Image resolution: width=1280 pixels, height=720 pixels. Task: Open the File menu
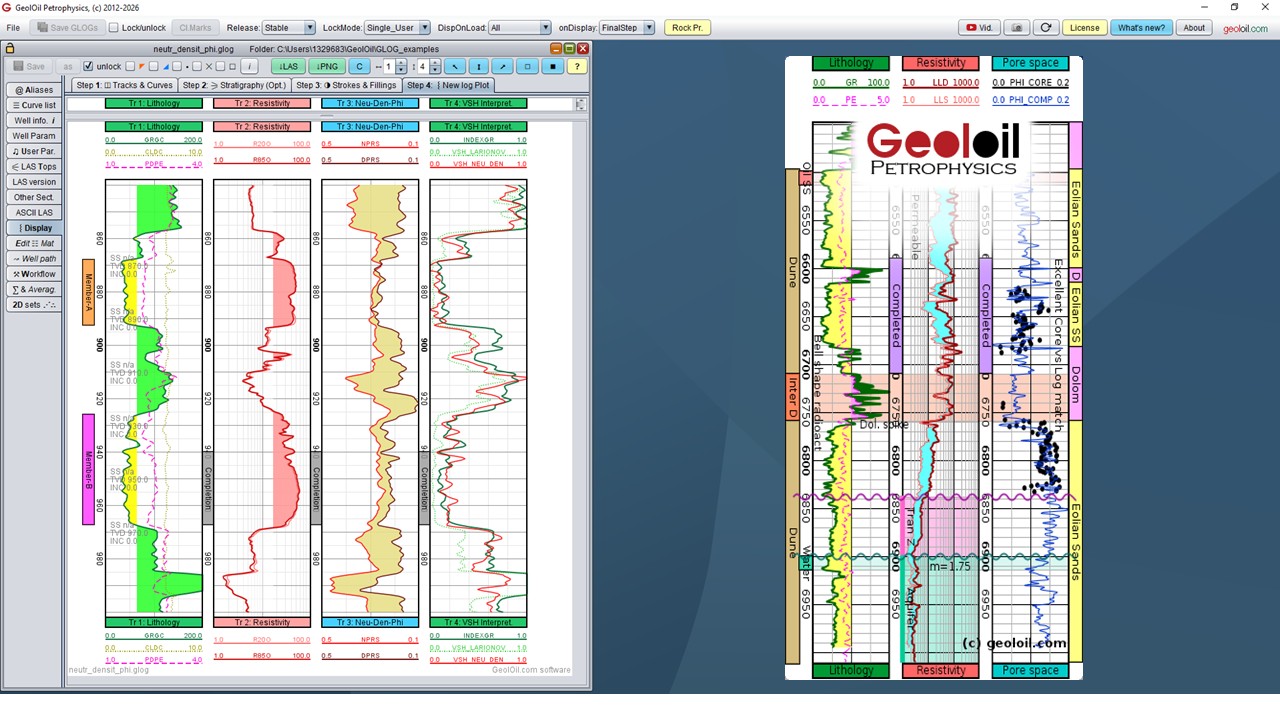point(13,28)
